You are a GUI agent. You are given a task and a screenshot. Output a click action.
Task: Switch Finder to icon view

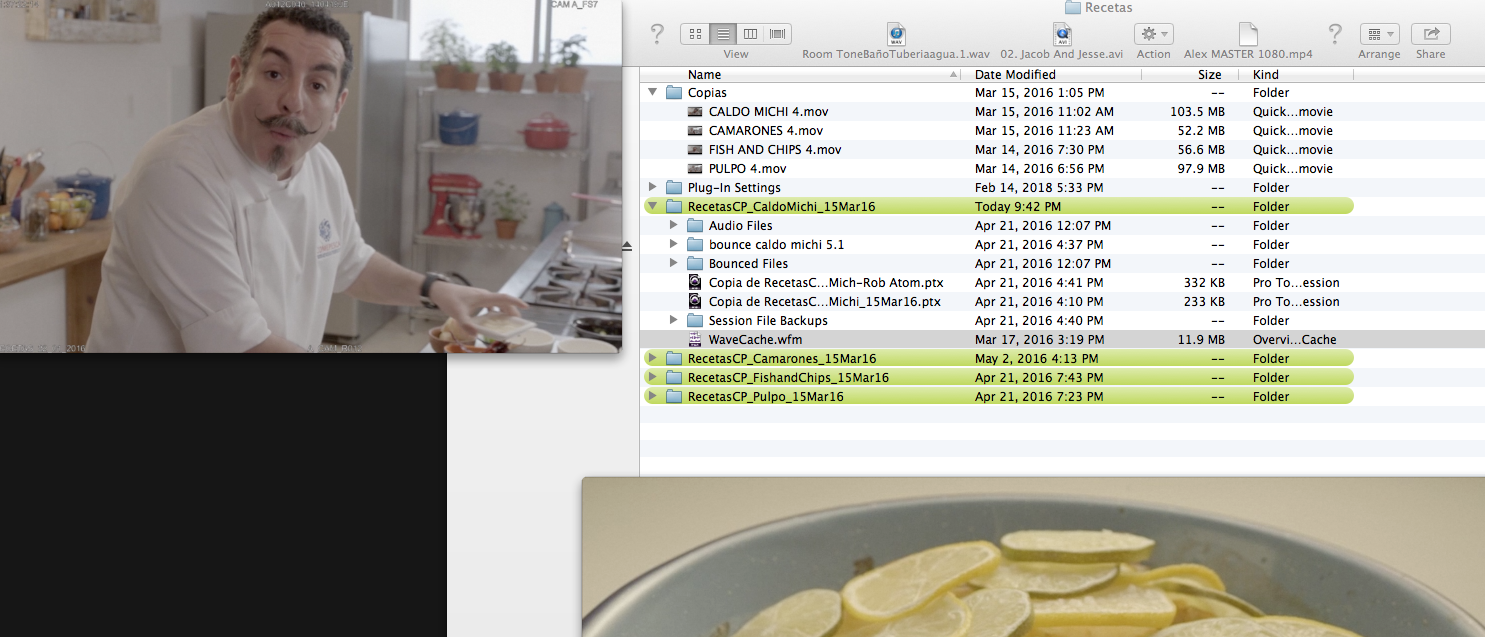[695, 34]
